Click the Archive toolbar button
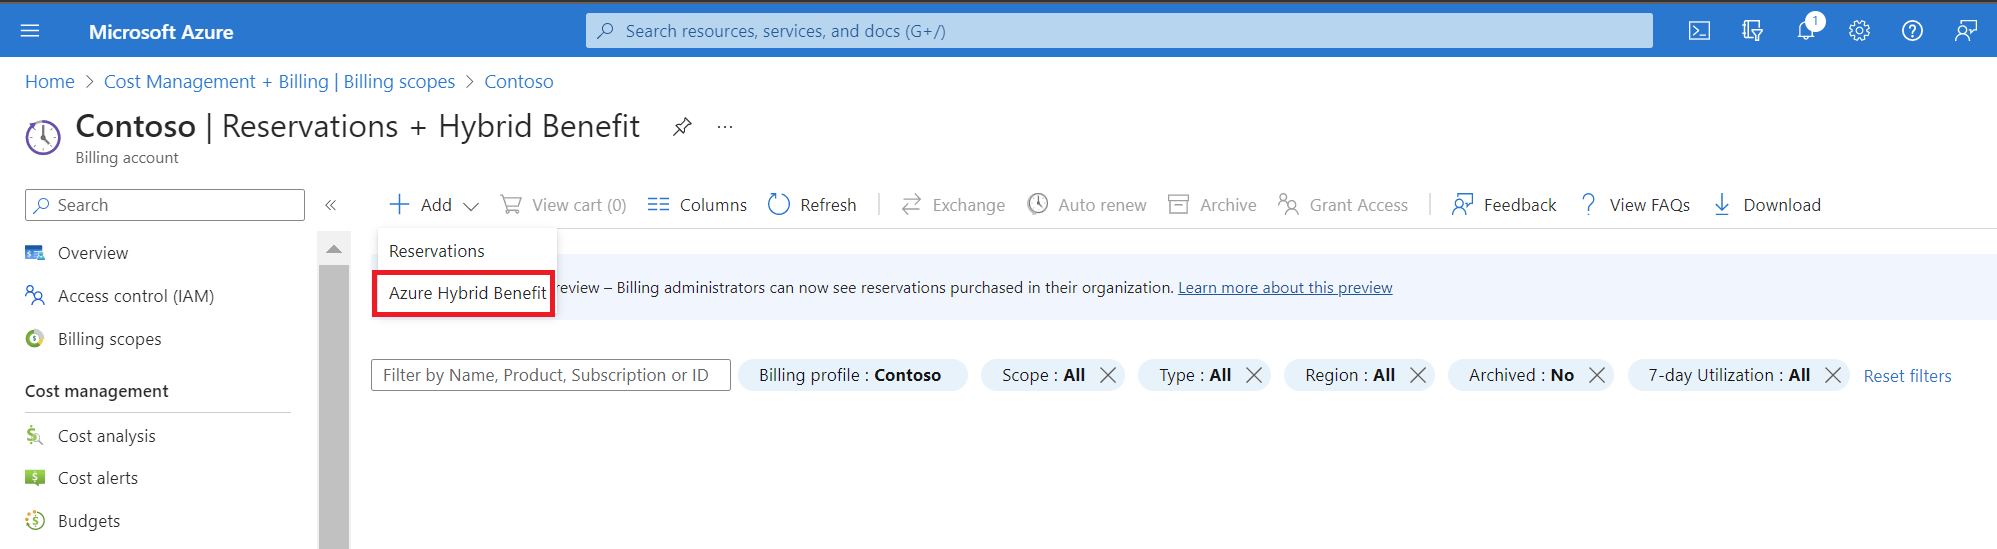Screen dimensions: 1997x549 click(1212, 205)
